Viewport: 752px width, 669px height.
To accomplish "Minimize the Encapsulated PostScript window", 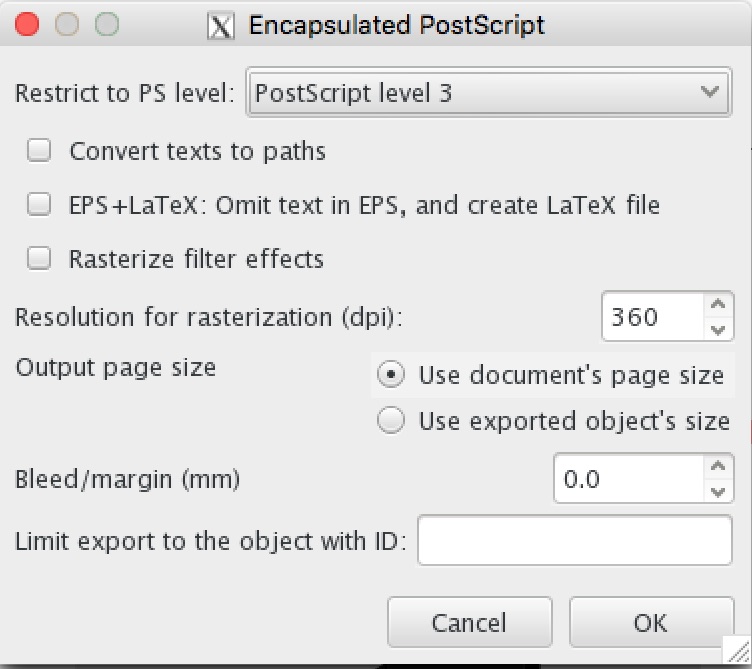I will 67,25.
